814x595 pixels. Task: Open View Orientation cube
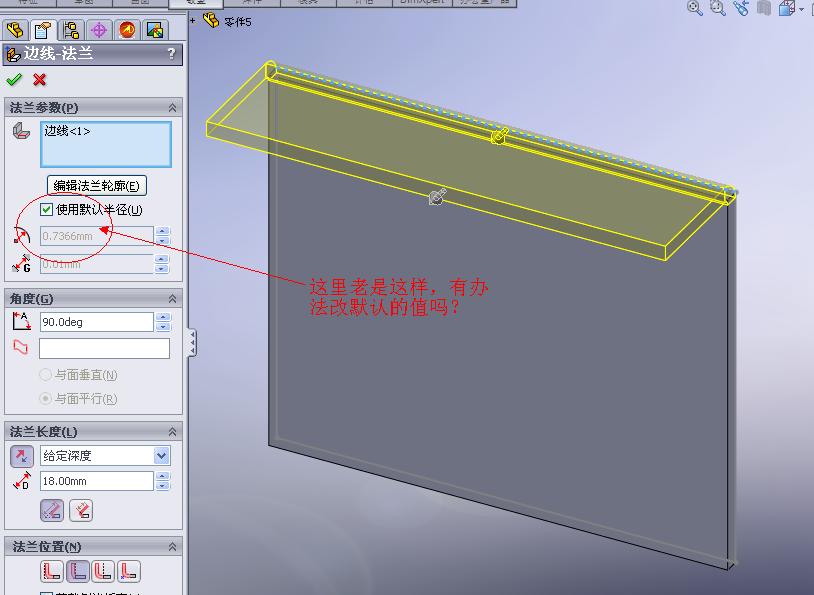[786, 7]
